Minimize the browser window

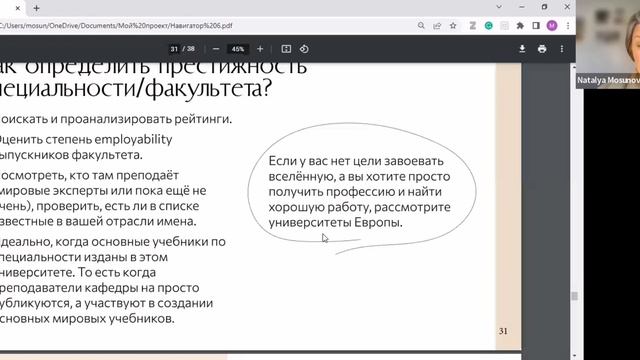click(x=522, y=7)
